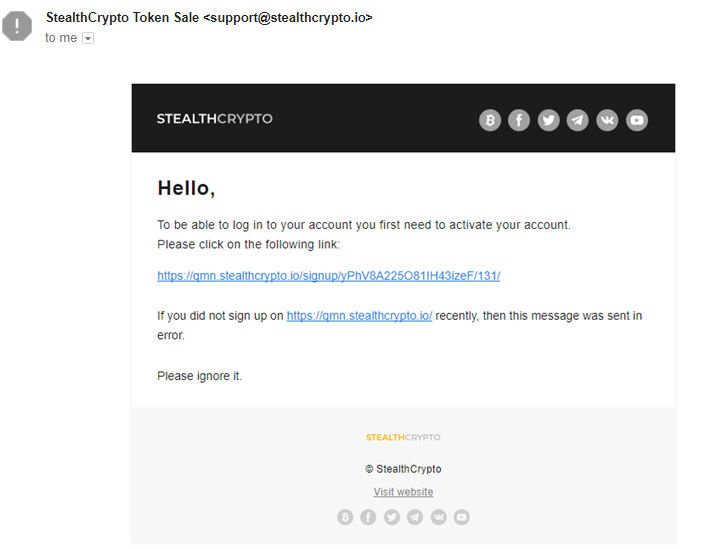The width and height of the screenshot is (701, 549).
Task: Open the account activation signup link
Action: tap(328, 275)
